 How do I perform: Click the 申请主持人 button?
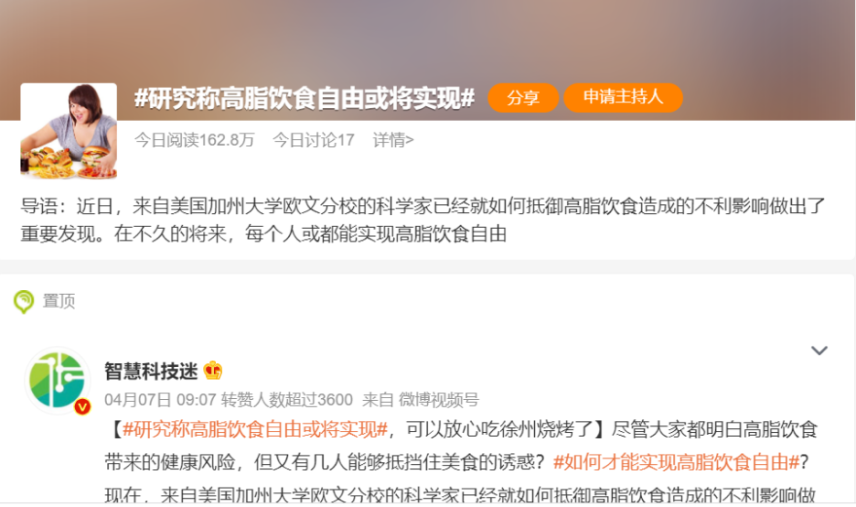click(623, 98)
